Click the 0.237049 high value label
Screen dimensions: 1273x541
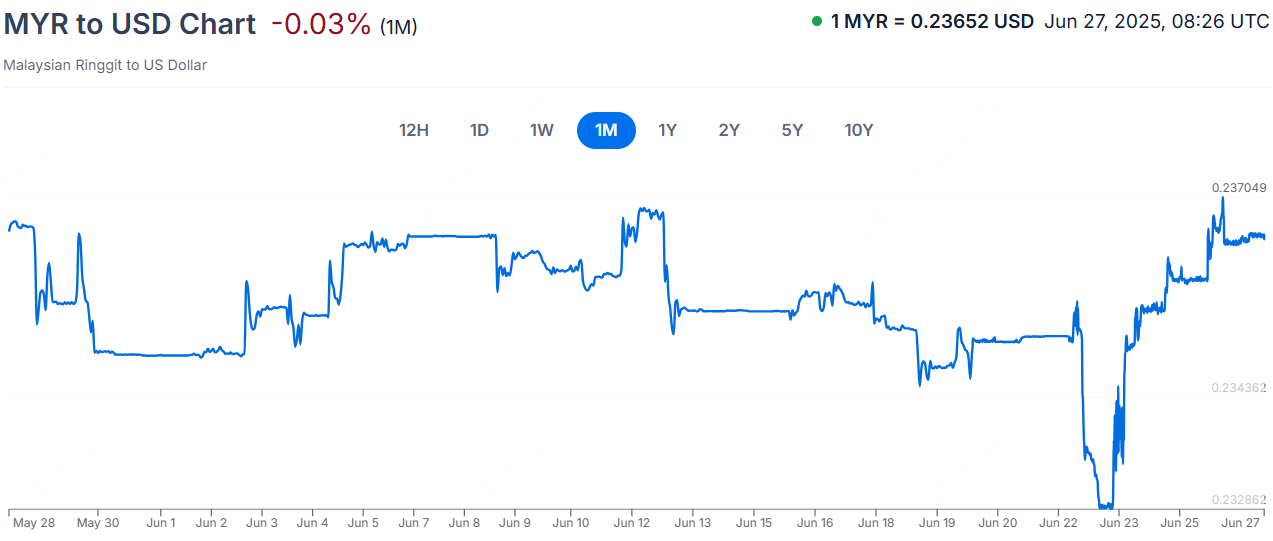tap(1239, 187)
